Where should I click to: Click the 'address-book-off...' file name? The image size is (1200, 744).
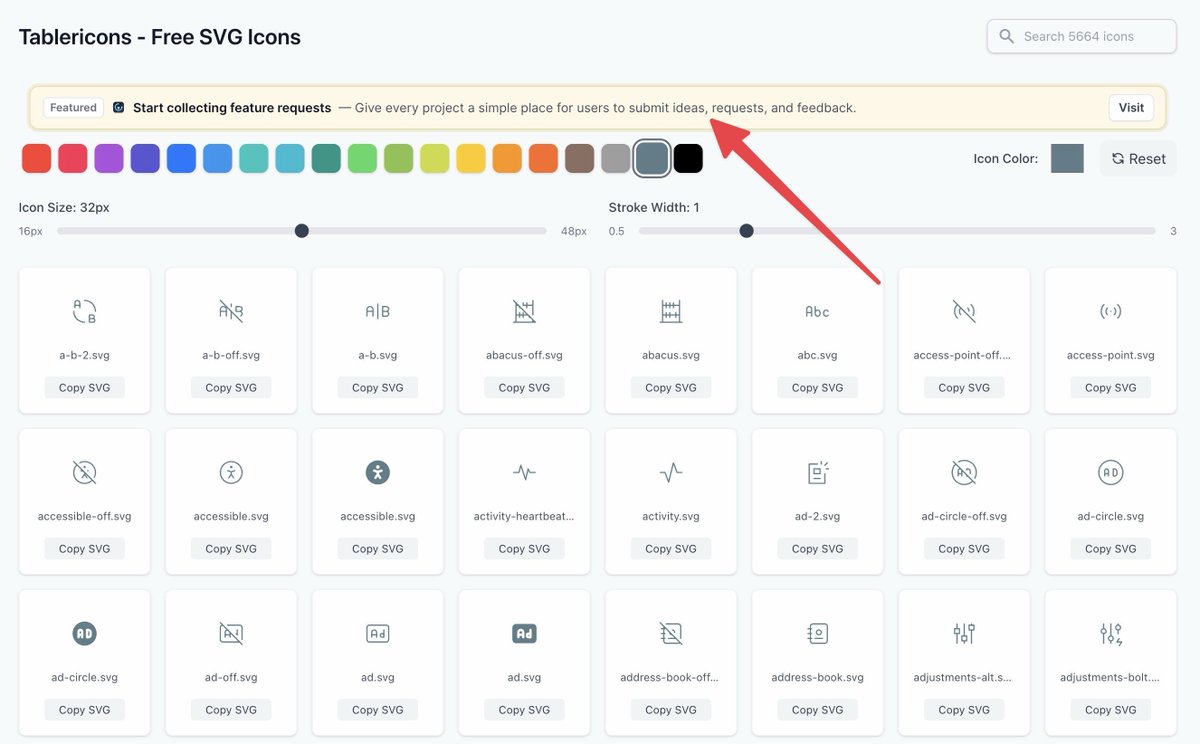point(671,677)
